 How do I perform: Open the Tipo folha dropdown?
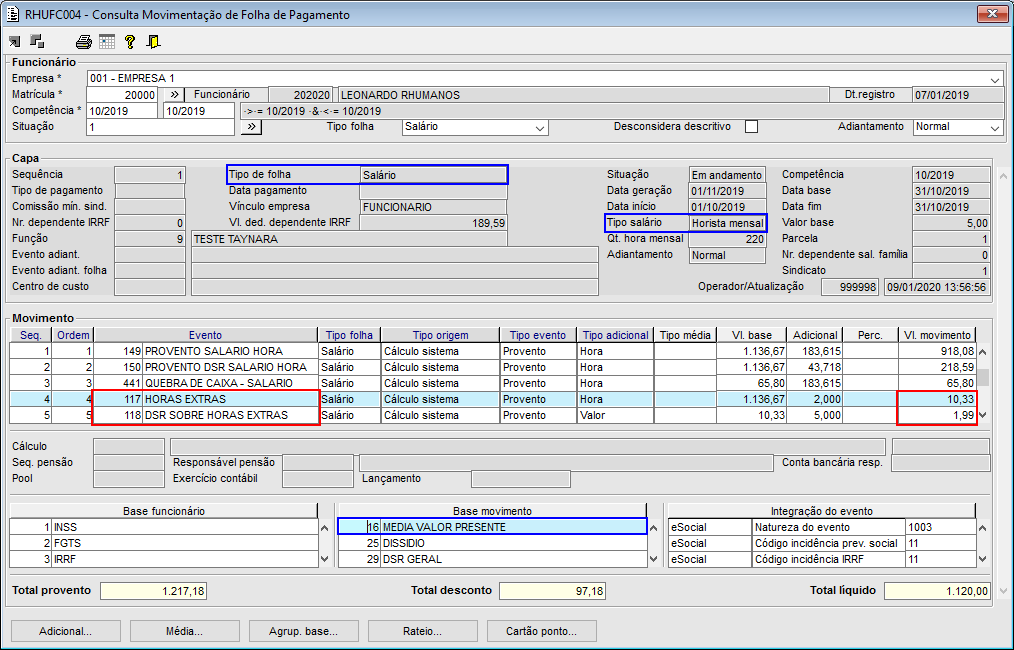(540, 128)
